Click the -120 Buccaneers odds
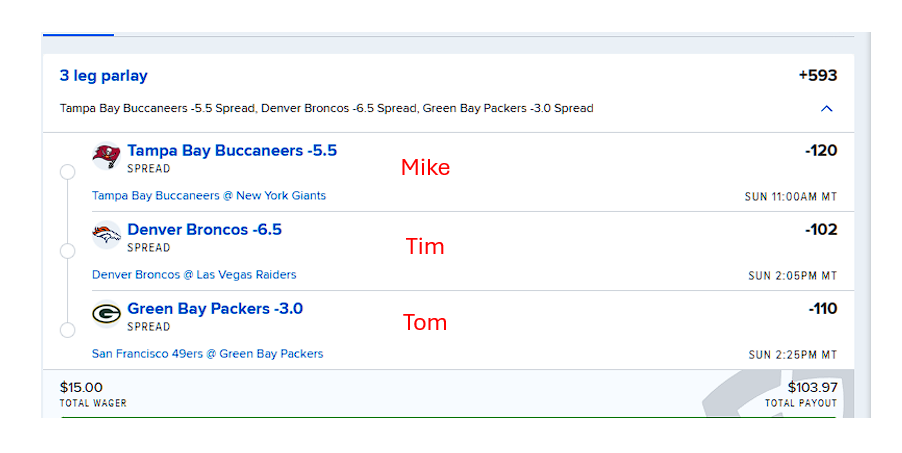Screen dimensions: 902x453 [820, 151]
